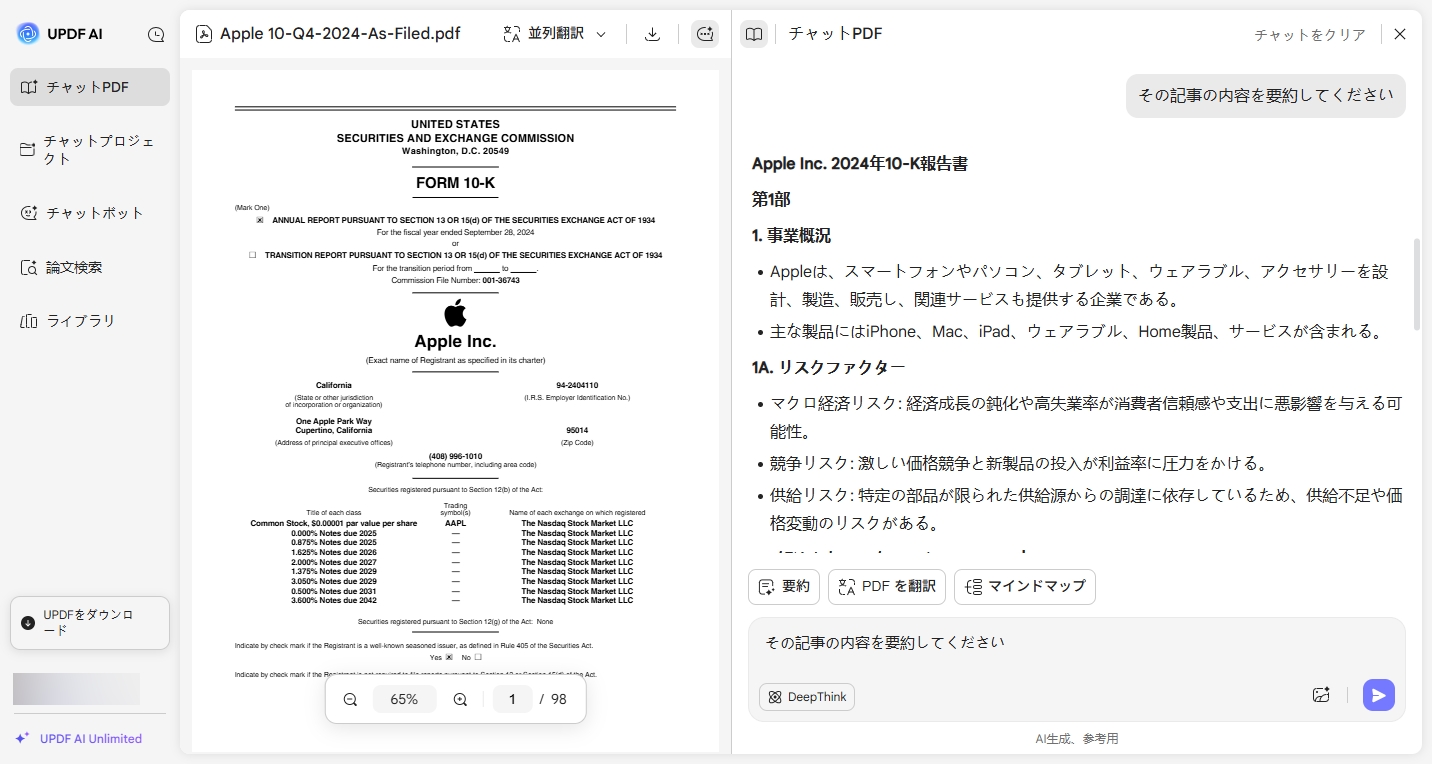Click the 65% zoom level field
Screen dimensions: 1432x764
tap(404, 700)
